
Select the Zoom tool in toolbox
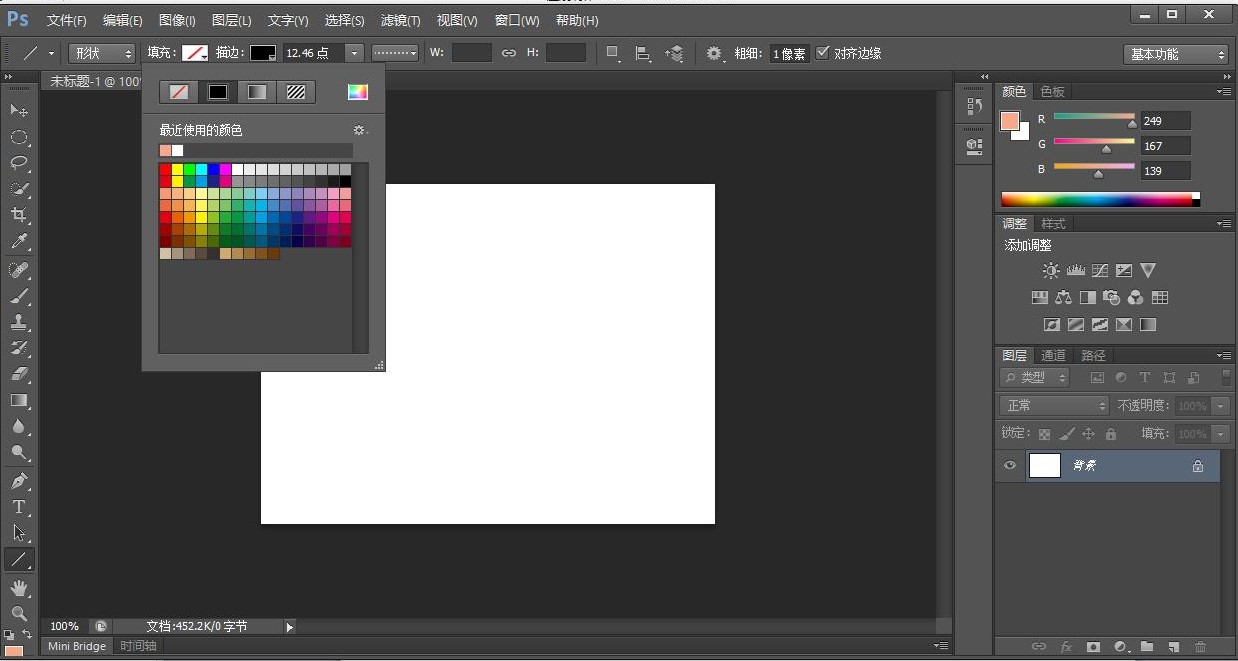tap(19, 614)
